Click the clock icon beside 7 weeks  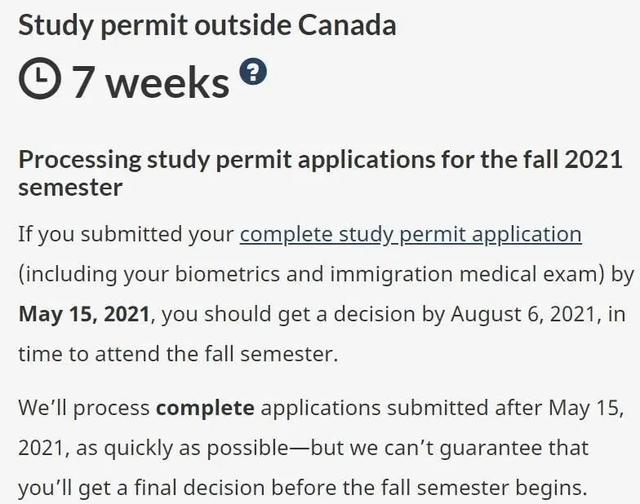tap(41, 80)
